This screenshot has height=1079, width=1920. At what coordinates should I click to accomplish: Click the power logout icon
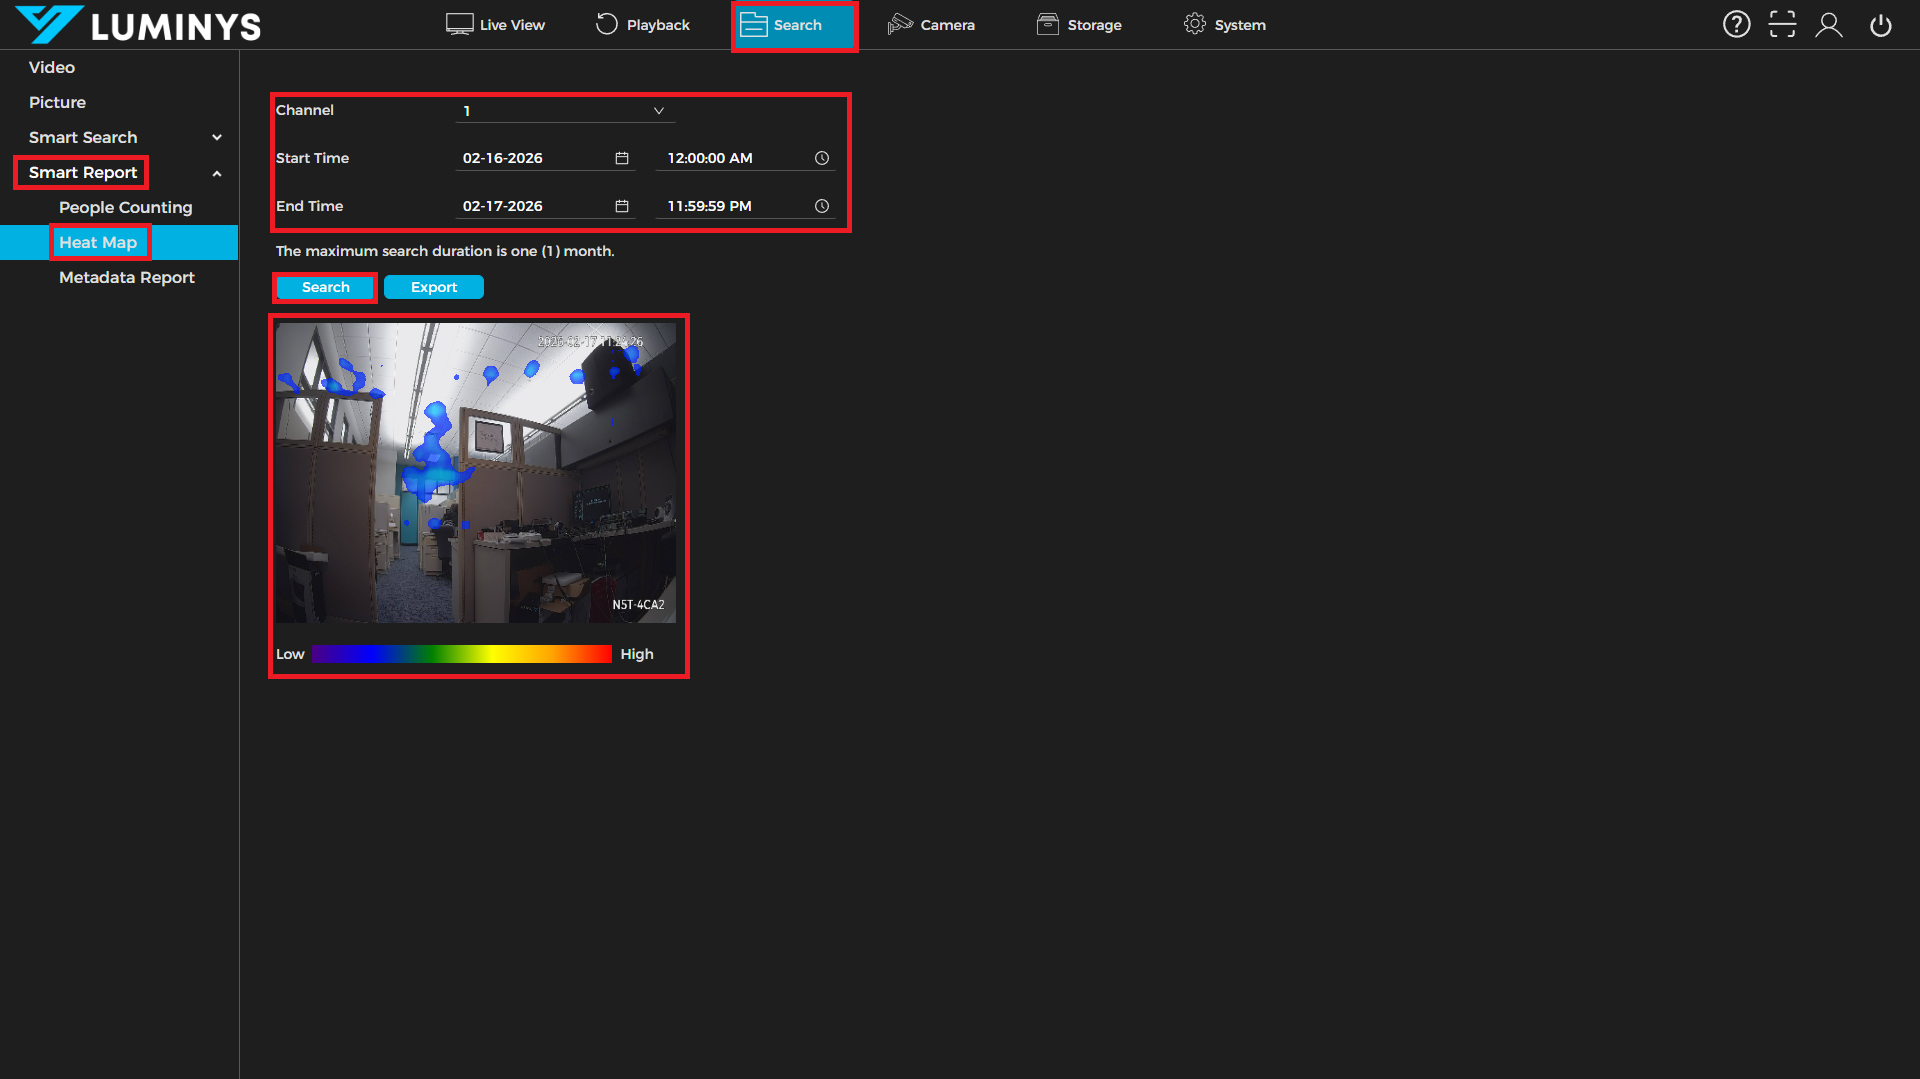point(1880,25)
